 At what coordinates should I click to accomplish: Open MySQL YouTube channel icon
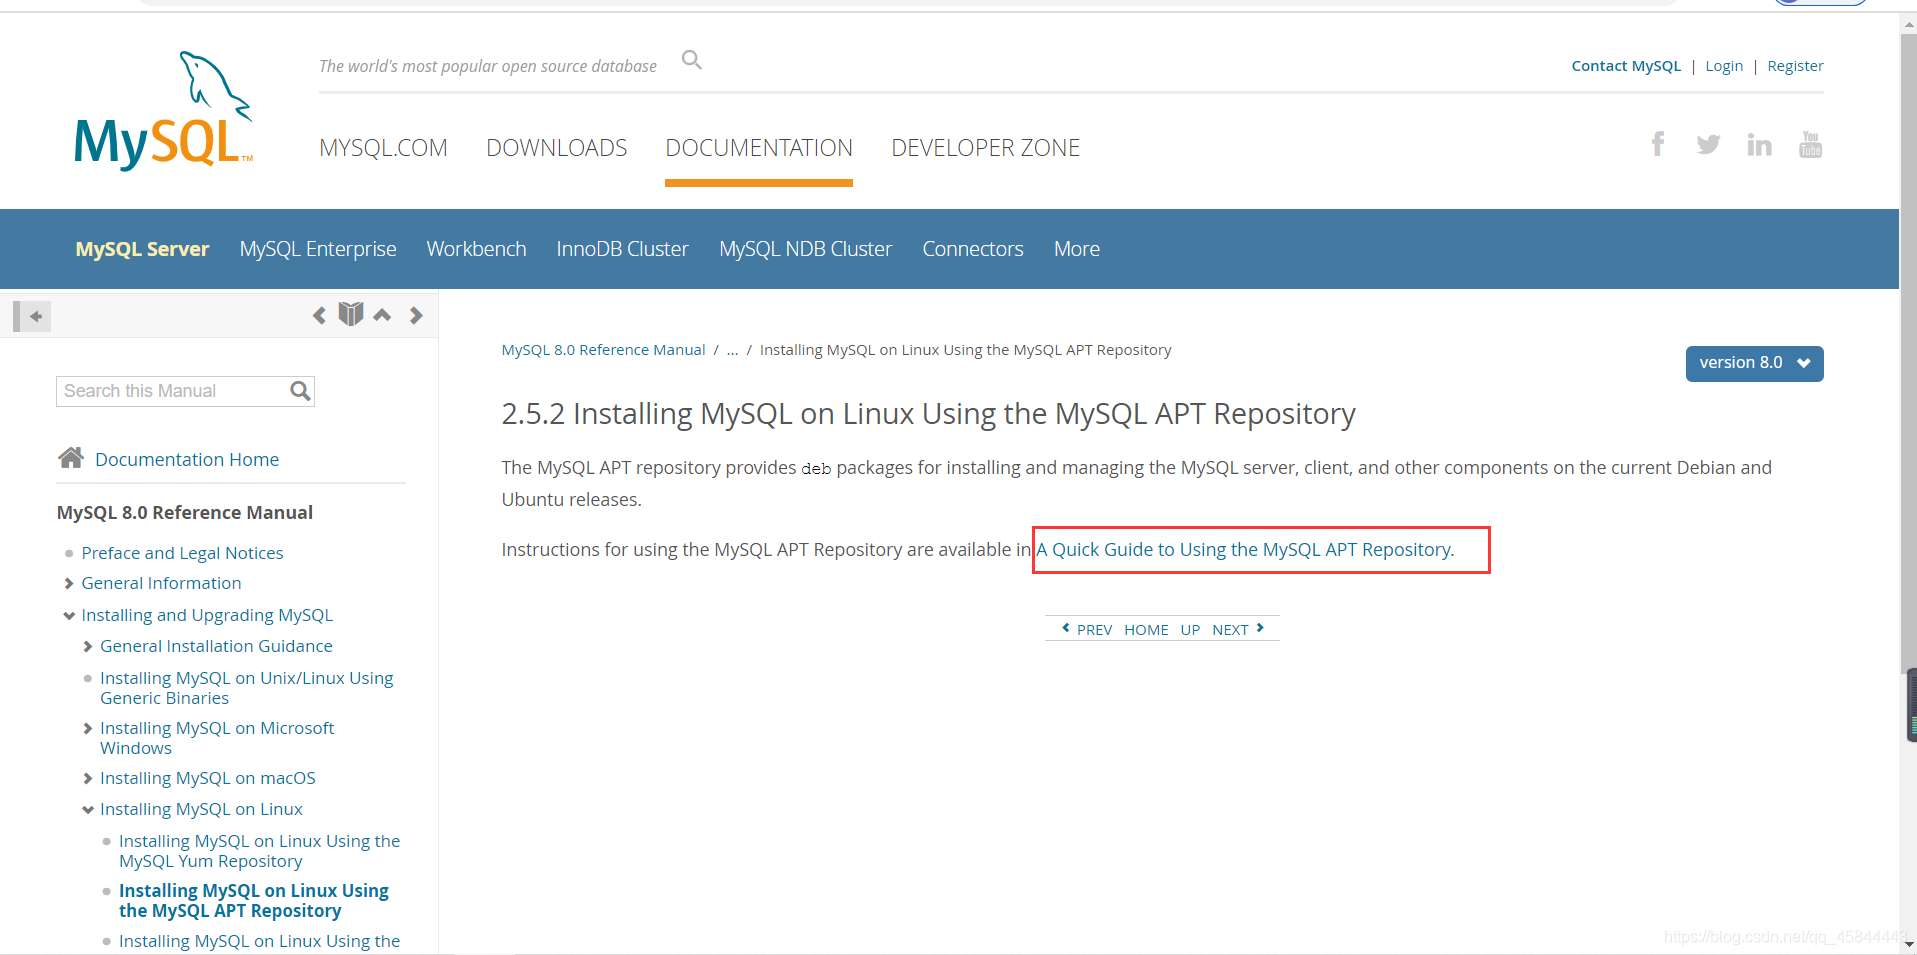(x=1810, y=145)
